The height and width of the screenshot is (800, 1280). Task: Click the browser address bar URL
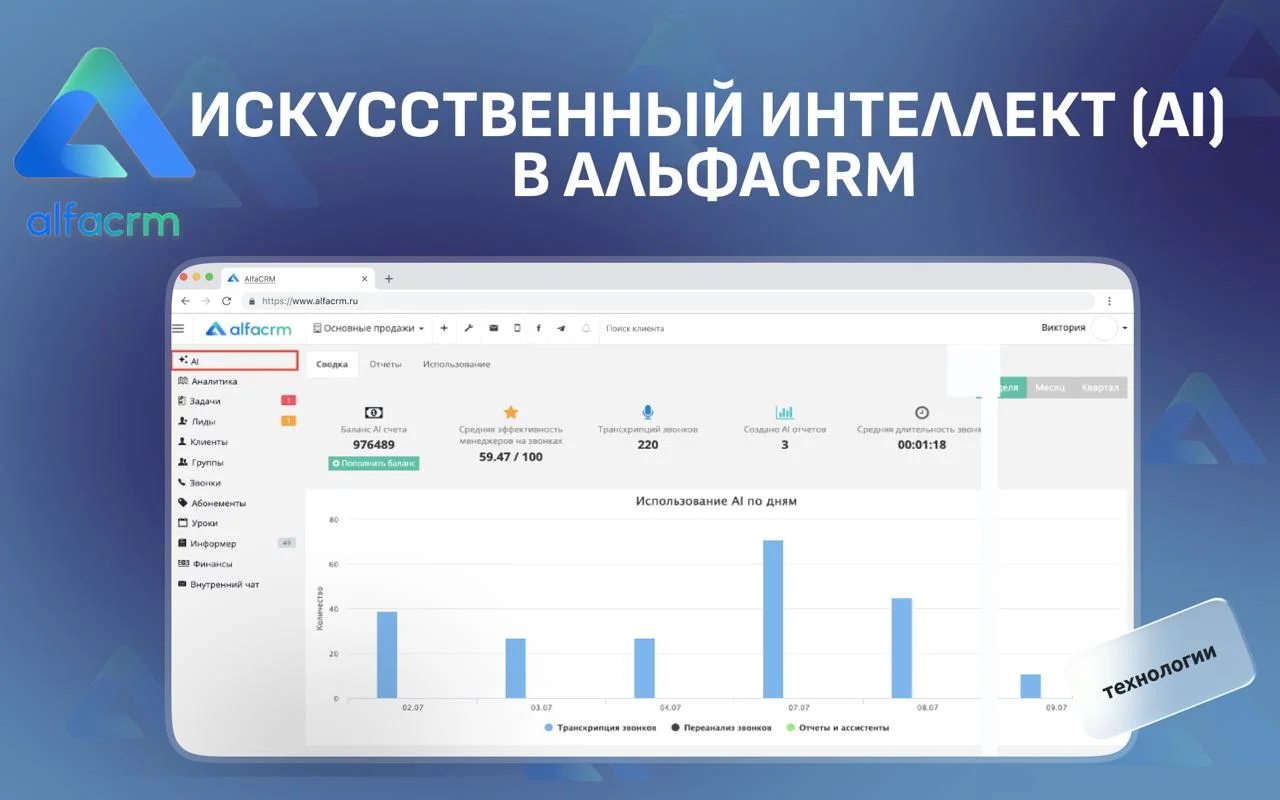pyautogui.click(x=310, y=301)
